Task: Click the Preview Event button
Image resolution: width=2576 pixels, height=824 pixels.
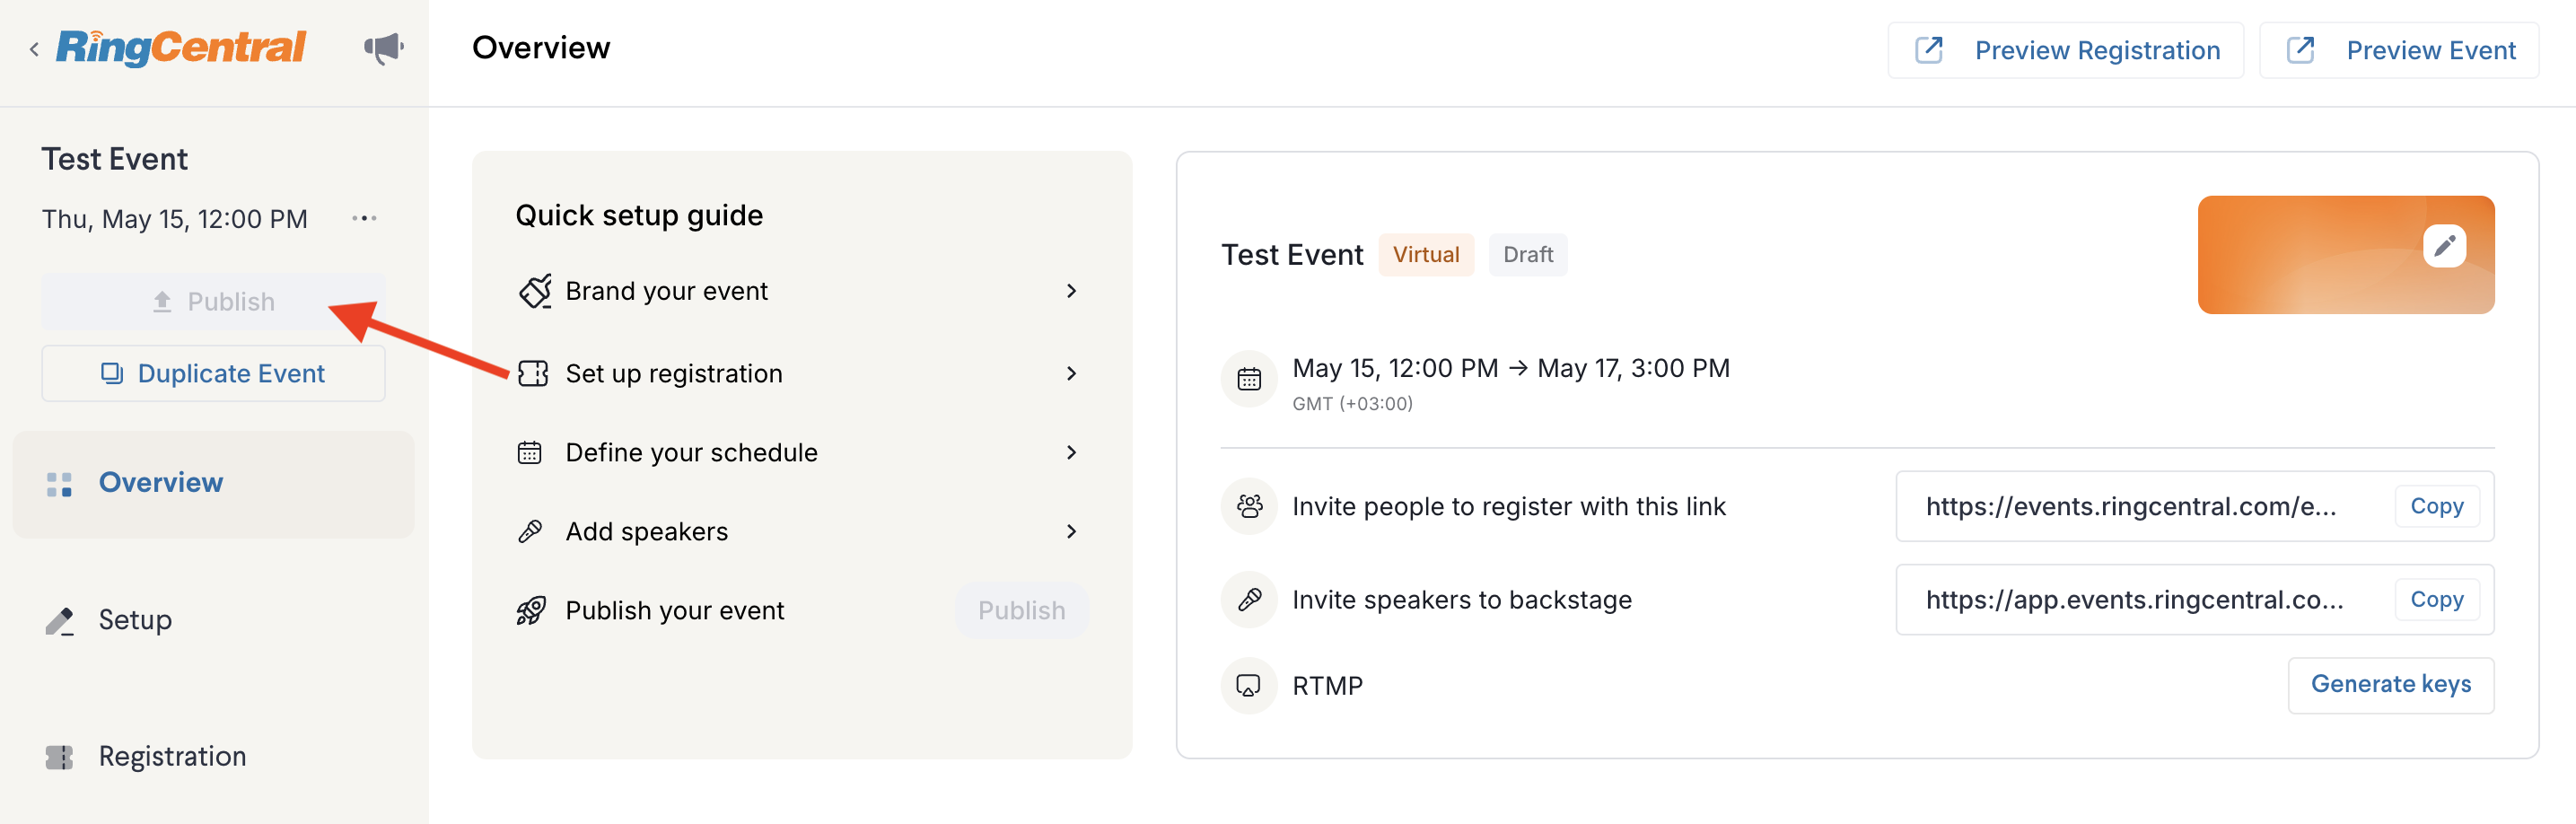Action: tap(2398, 50)
